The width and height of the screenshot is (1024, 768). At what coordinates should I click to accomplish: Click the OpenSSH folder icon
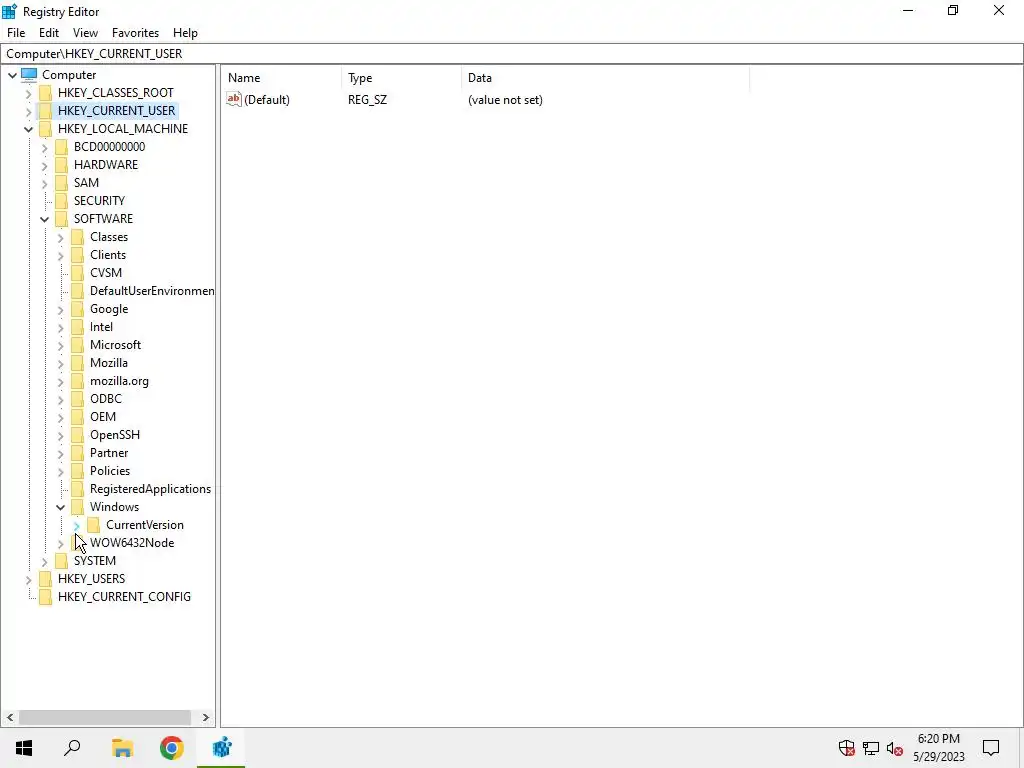(77, 435)
